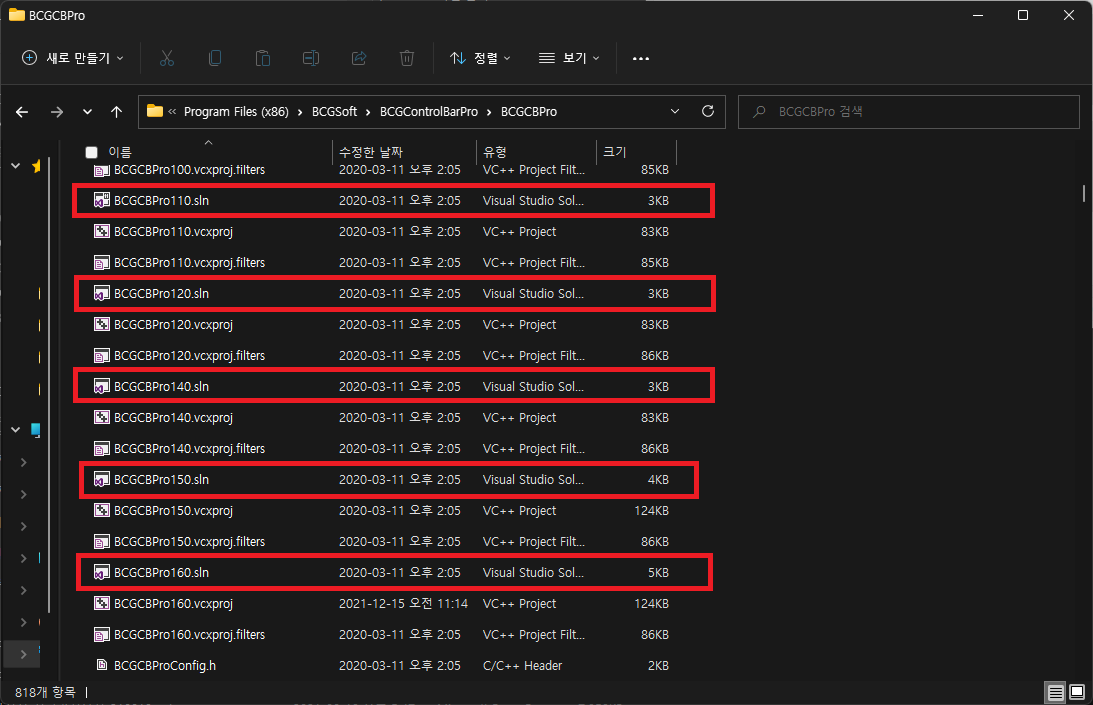The width and height of the screenshot is (1093, 705).
Task: Select BCGCBPro140.vcxproj.filters file name
Action: point(190,448)
